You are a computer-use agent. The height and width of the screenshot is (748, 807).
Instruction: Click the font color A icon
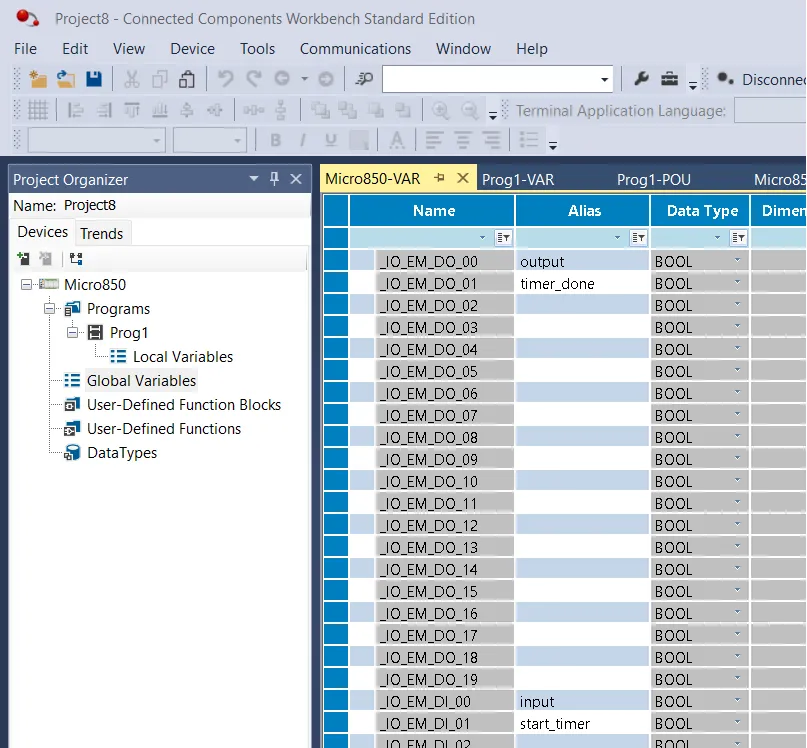[x=396, y=140]
